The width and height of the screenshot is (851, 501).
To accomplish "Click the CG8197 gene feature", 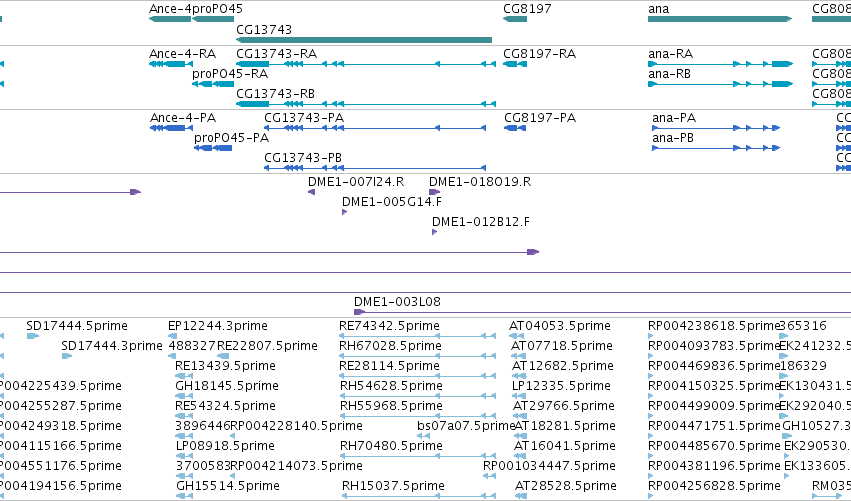I will coord(515,19).
